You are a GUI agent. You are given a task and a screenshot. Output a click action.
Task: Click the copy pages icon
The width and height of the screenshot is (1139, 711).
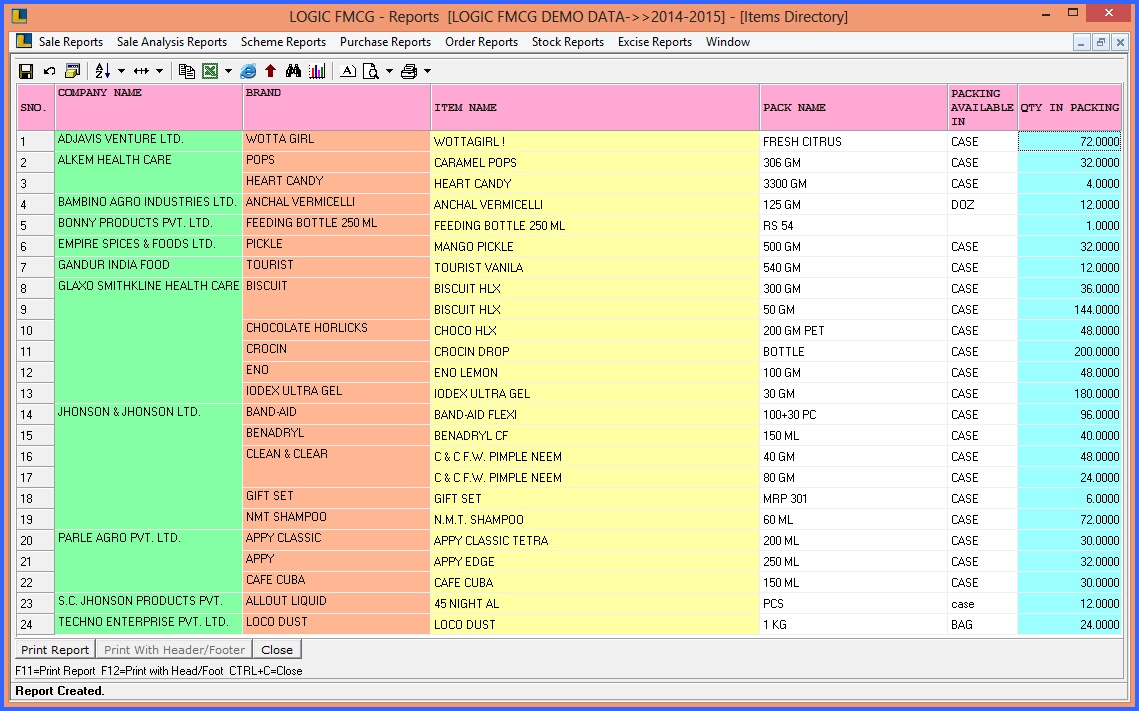[x=187, y=71]
